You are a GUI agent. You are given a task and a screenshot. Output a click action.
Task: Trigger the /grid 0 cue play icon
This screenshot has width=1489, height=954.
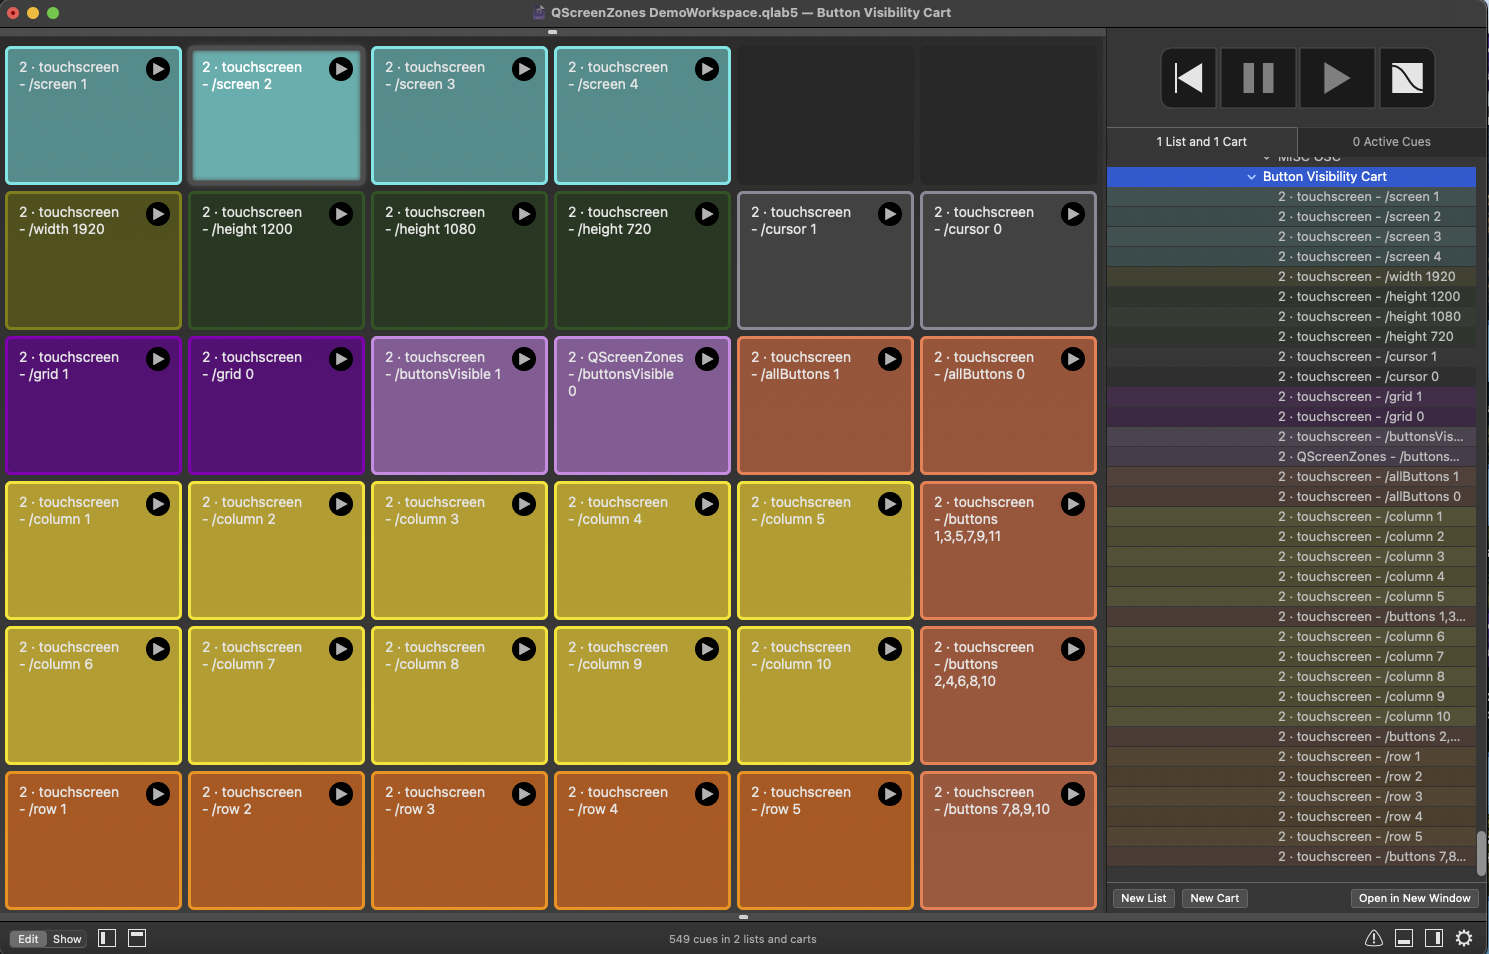[341, 359]
